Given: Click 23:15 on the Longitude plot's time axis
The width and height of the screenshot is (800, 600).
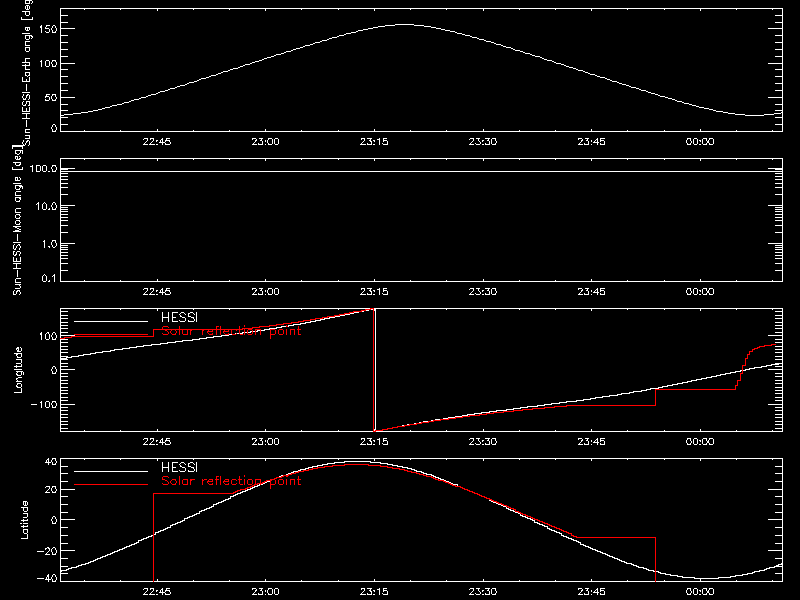Looking at the screenshot, I should point(374,441).
